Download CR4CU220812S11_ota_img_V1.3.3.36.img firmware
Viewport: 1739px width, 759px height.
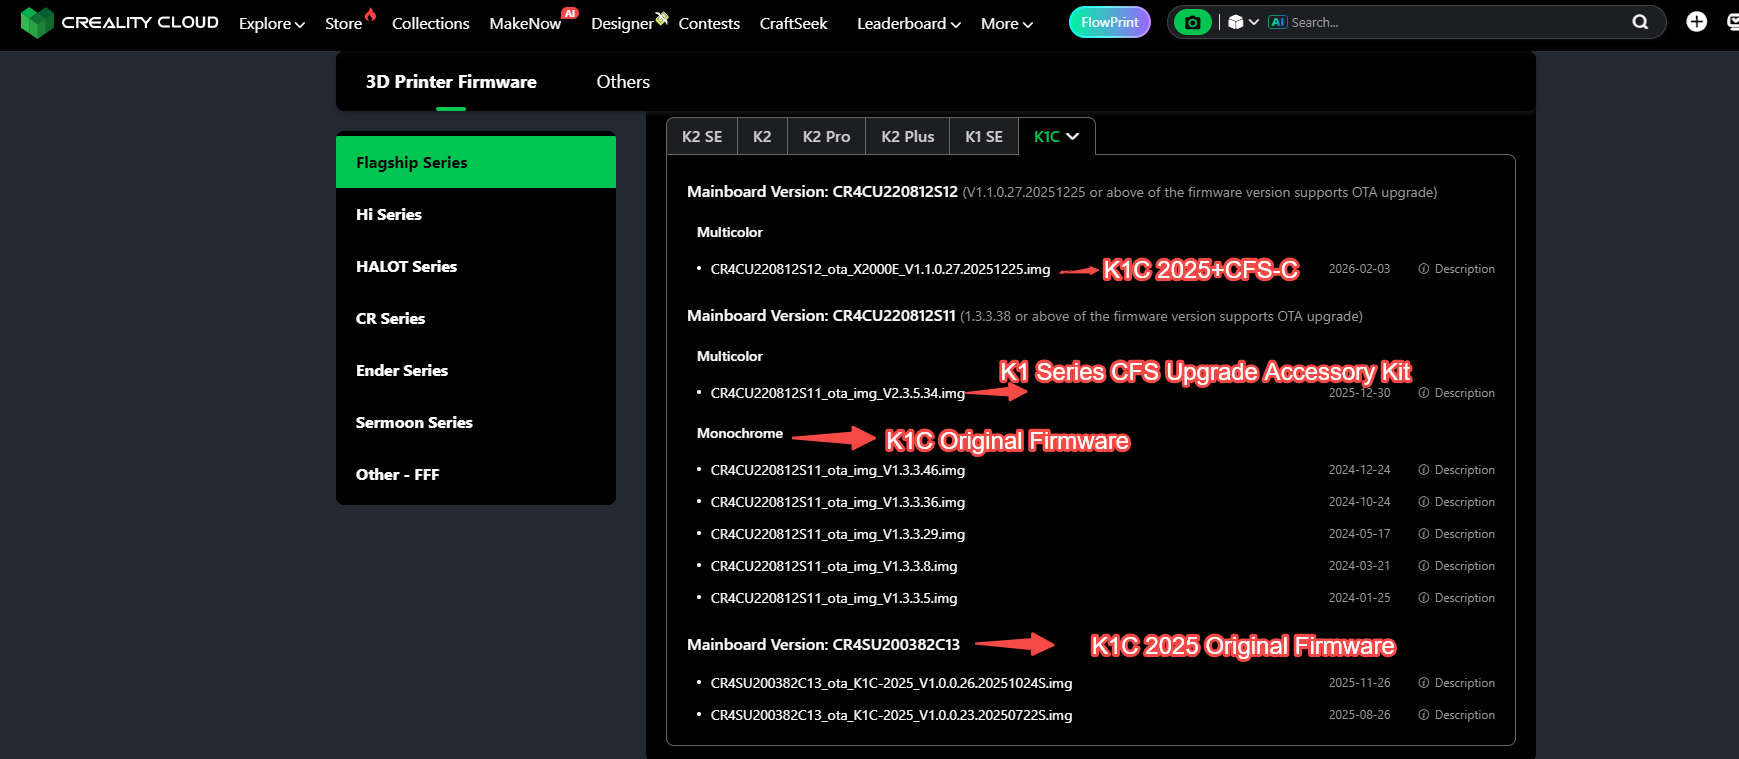[837, 502]
